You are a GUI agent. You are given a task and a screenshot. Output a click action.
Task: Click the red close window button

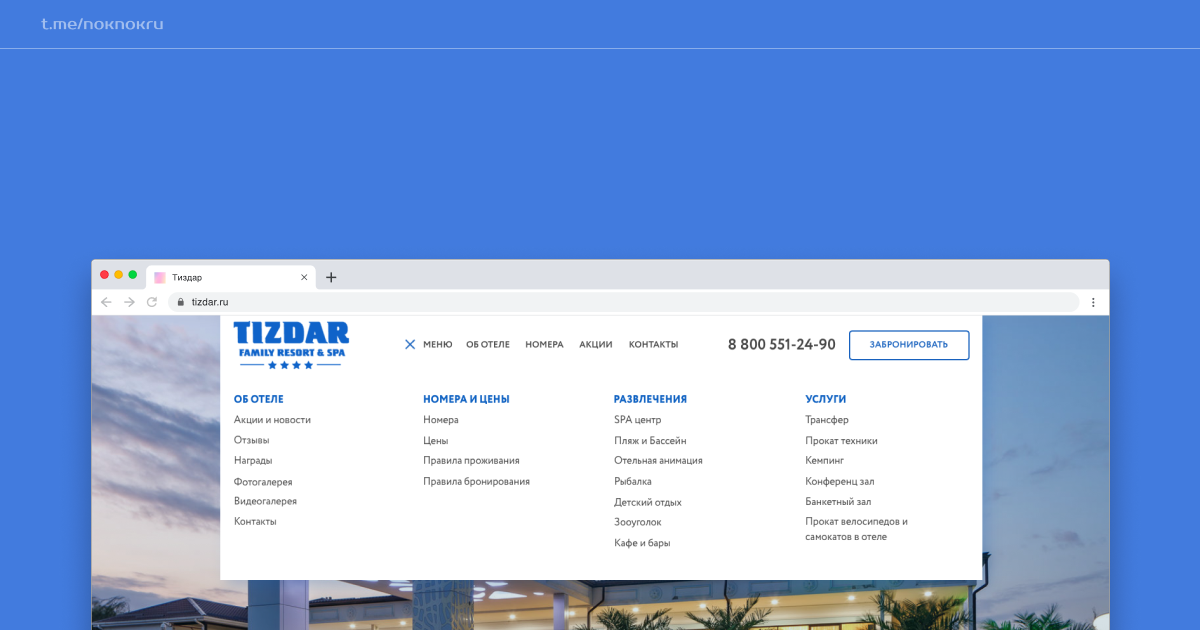tap(104, 274)
